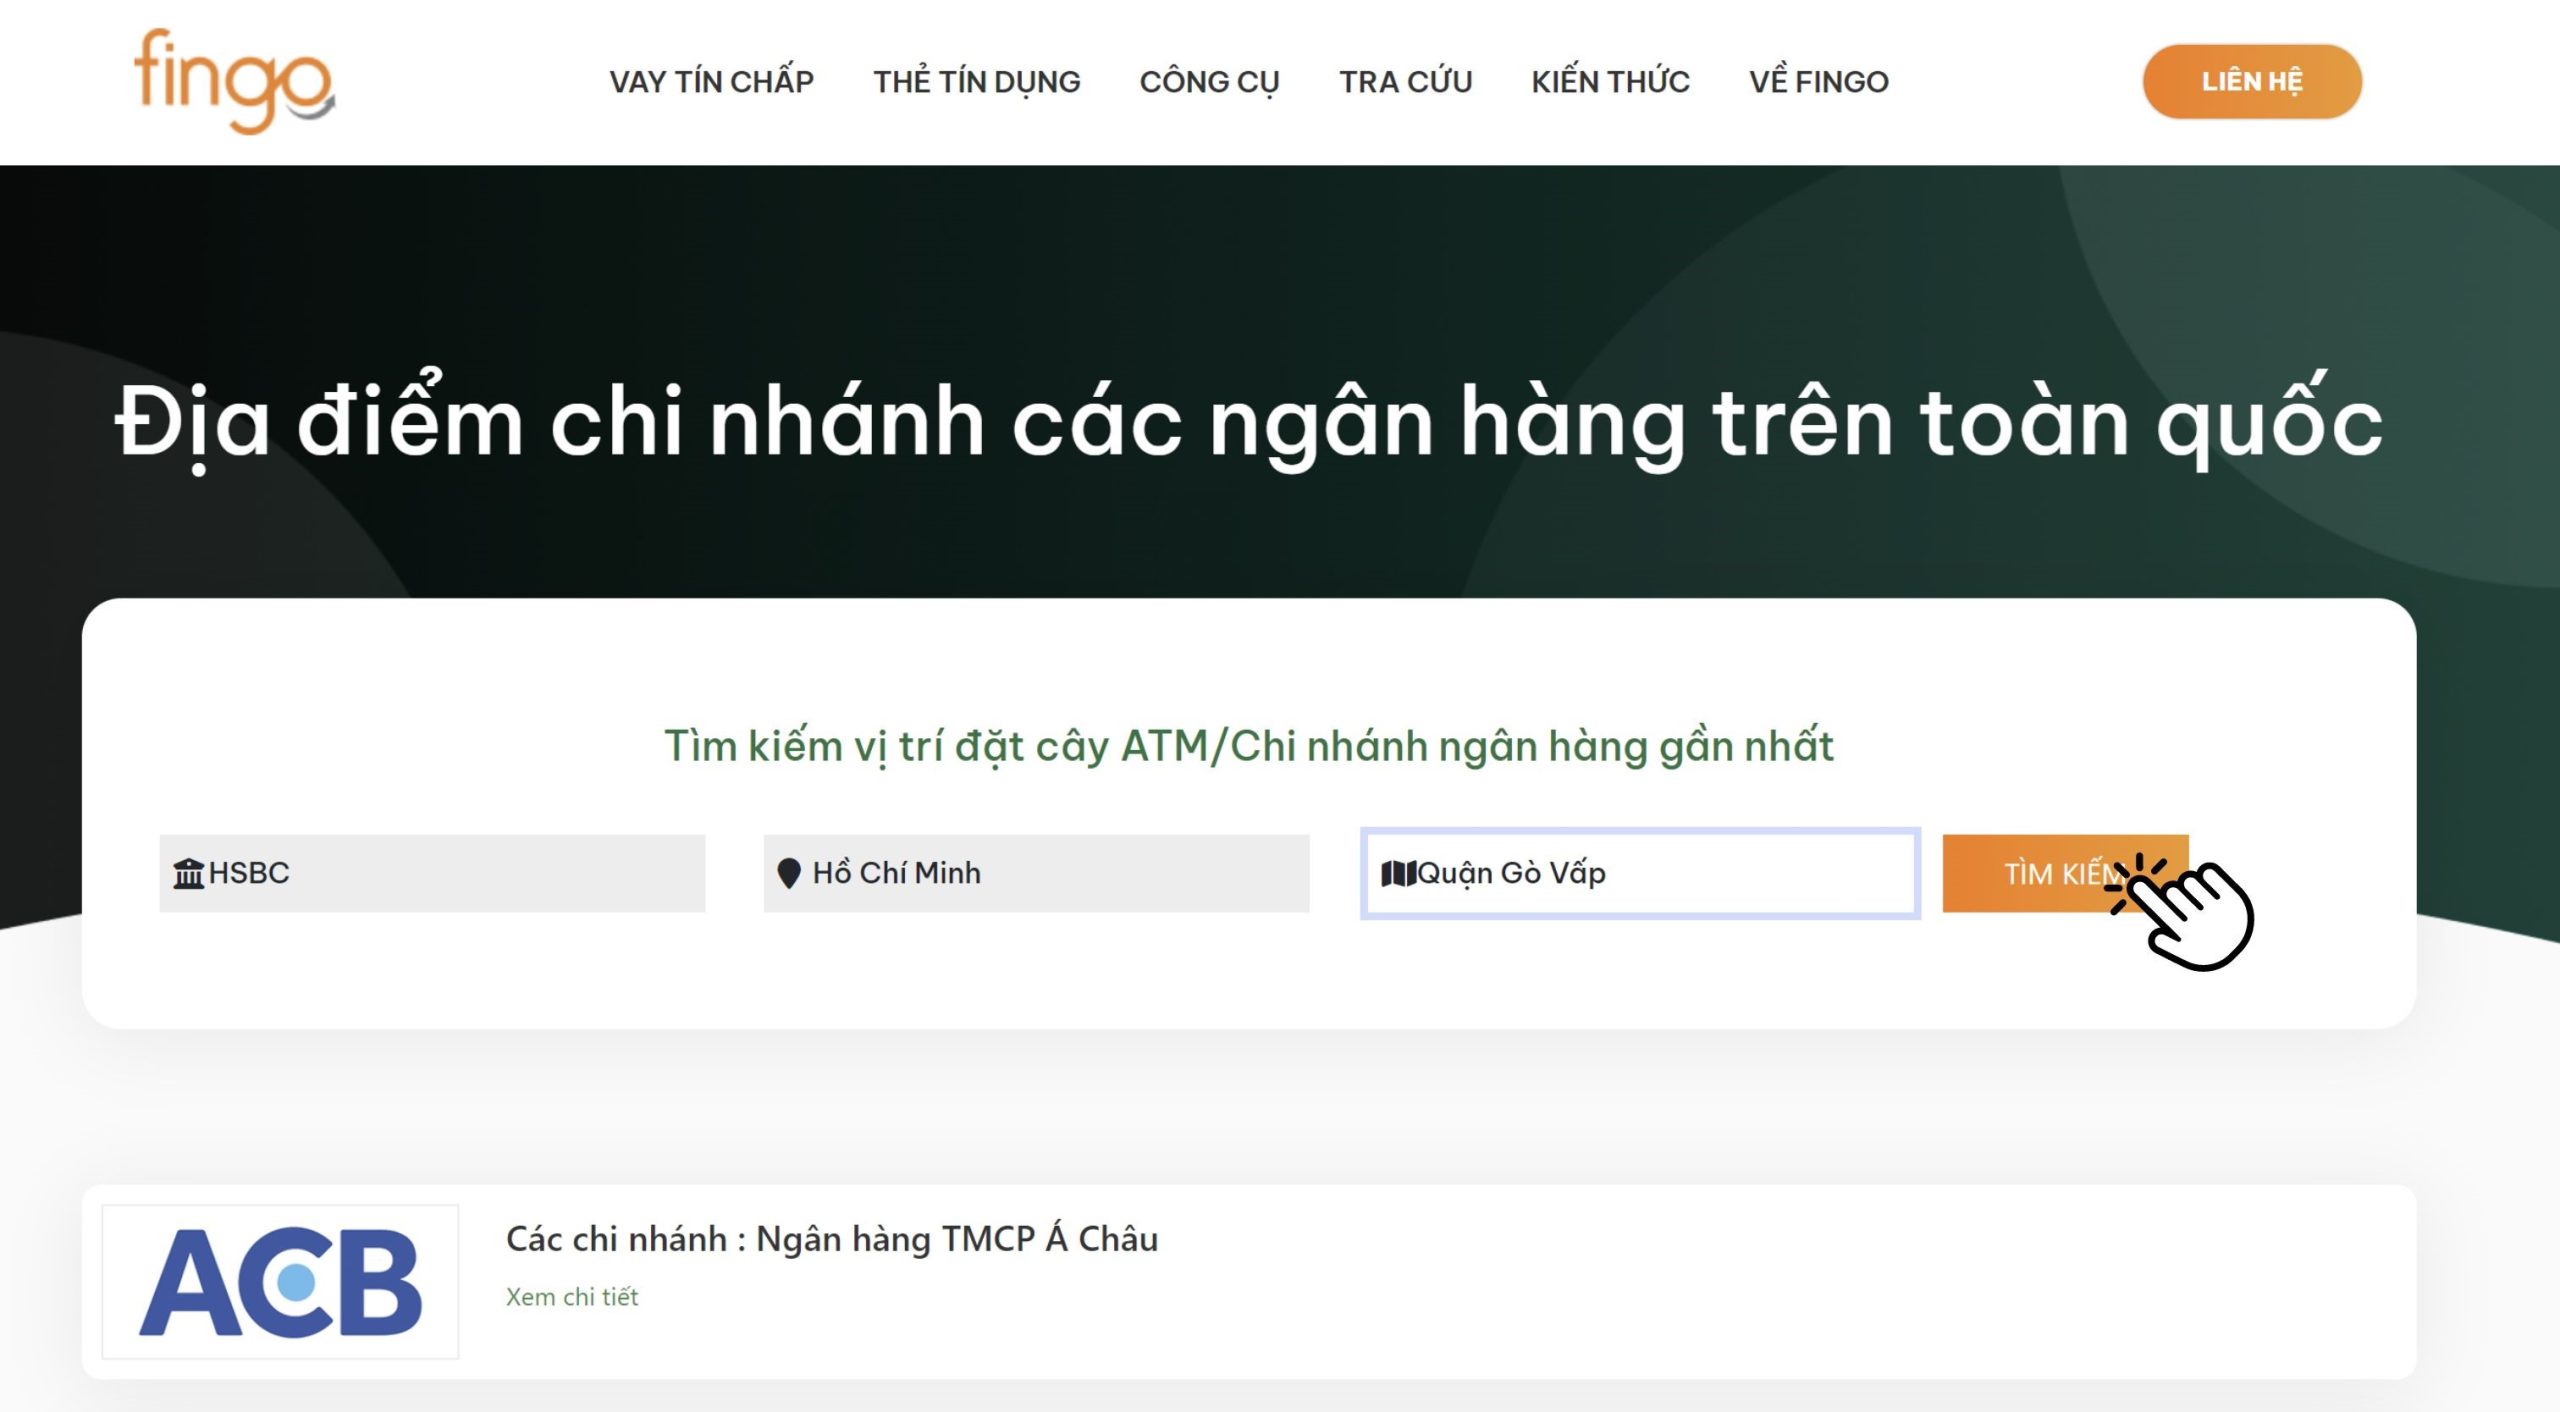Open the THẺ TÍN DỤNG menu
2560x1412 pixels.
977,81
